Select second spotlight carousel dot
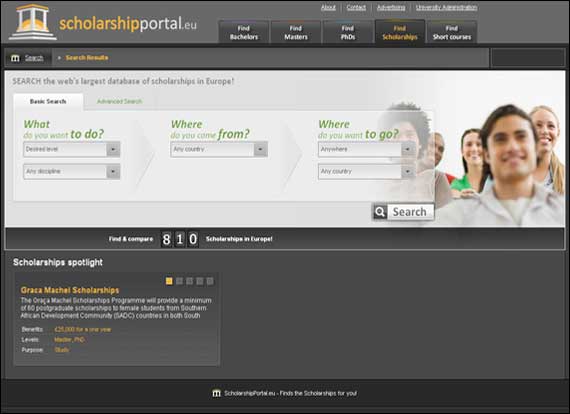 pyautogui.click(x=179, y=281)
